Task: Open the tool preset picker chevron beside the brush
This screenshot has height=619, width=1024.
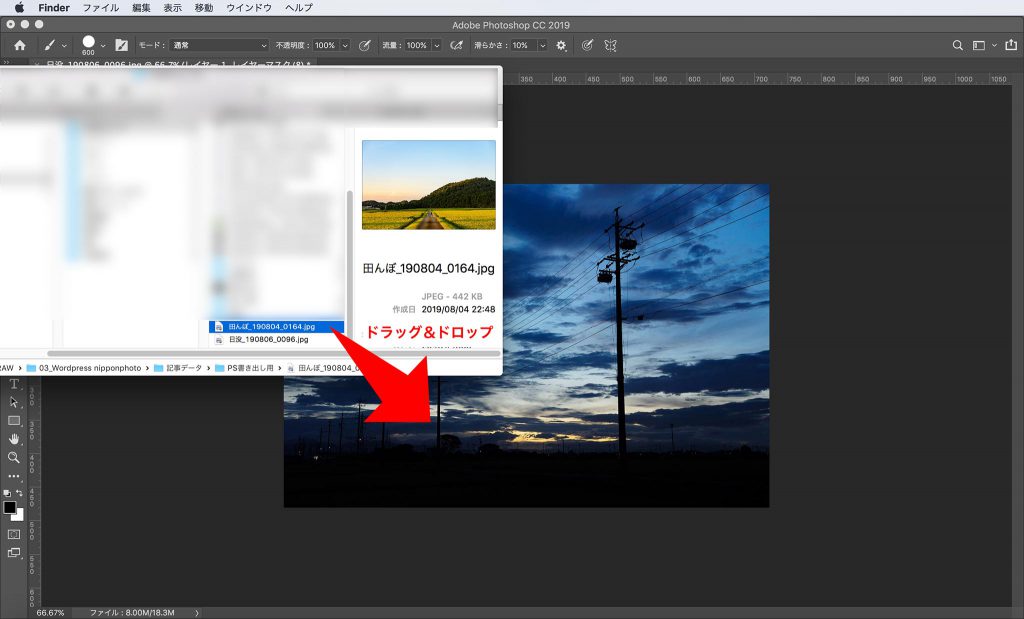Action: (x=64, y=46)
